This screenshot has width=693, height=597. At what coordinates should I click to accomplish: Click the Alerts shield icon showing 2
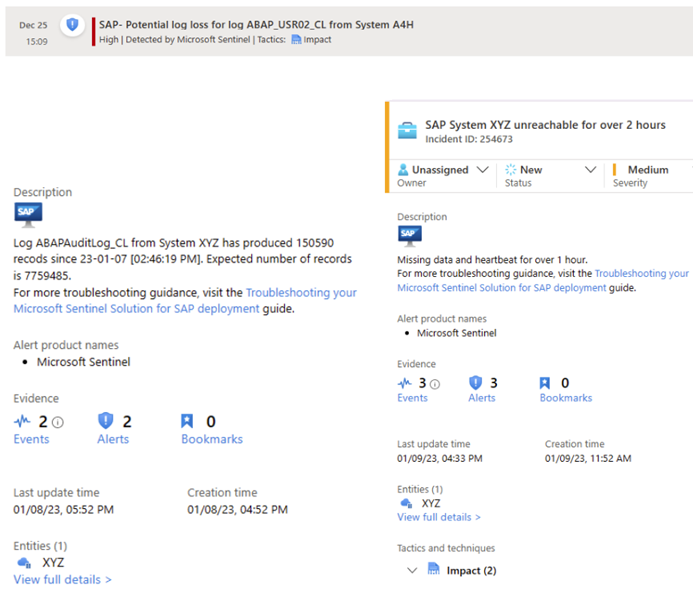tap(106, 422)
